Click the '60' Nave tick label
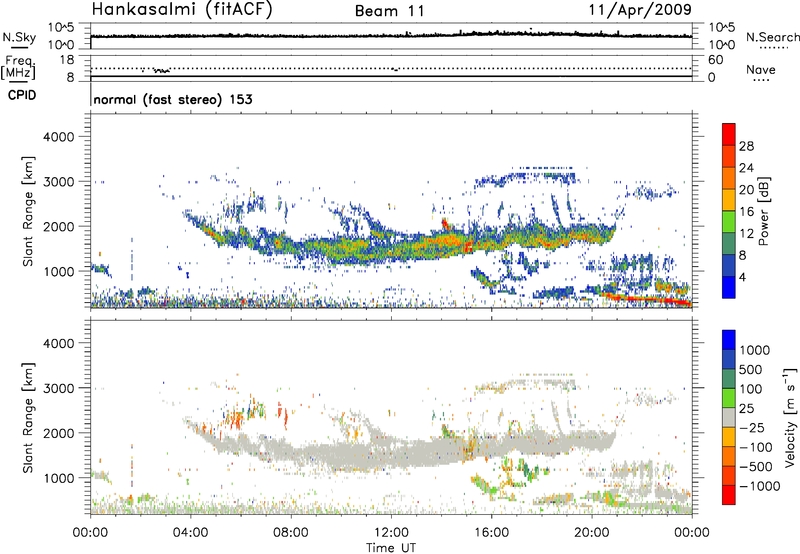The width and height of the screenshot is (800, 554). 715,60
